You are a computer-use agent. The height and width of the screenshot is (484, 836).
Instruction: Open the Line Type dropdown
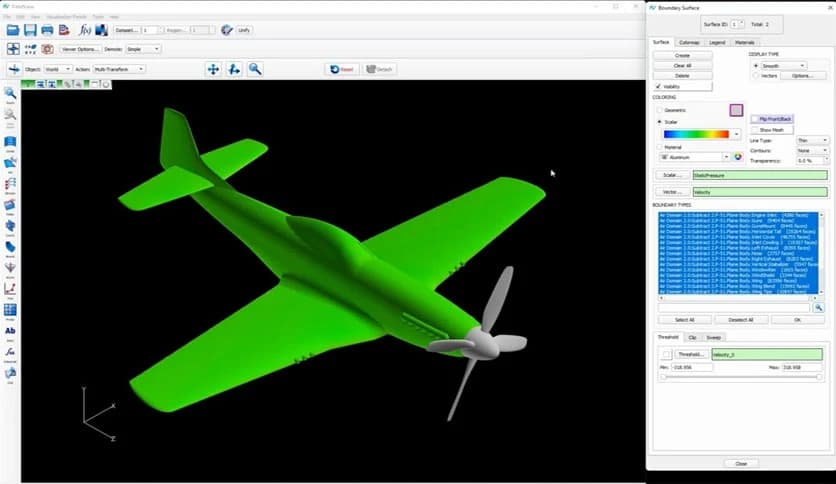(812, 140)
